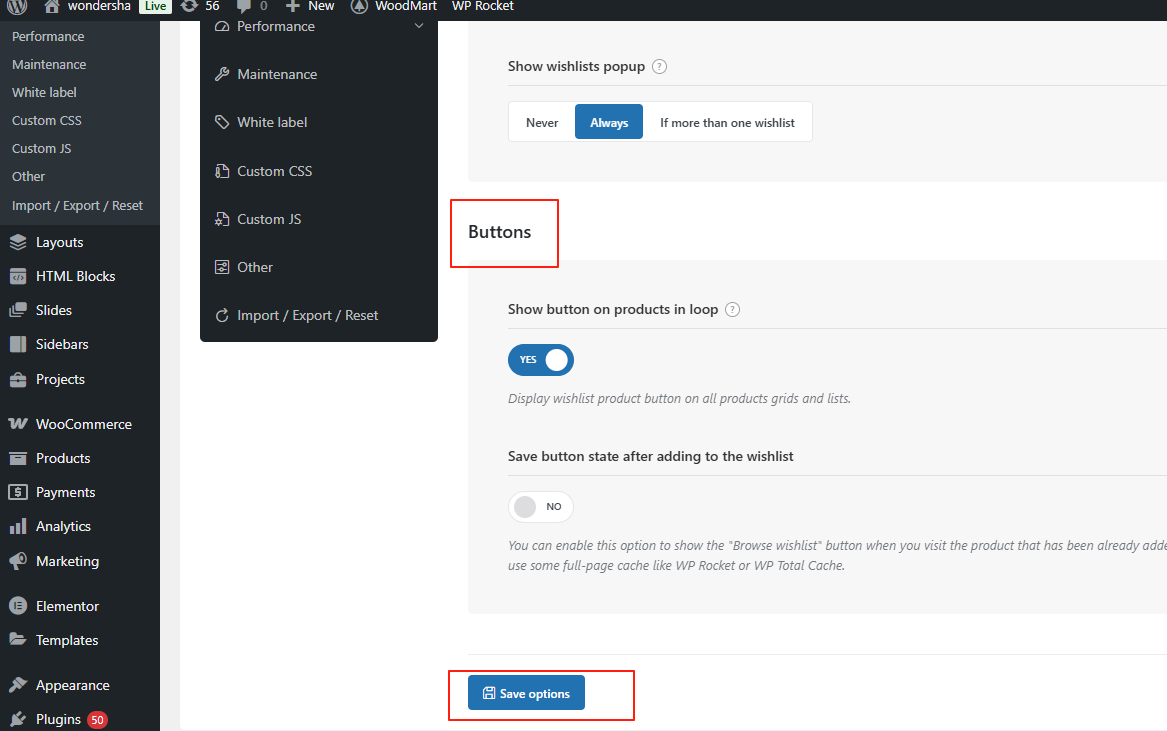Image resolution: width=1167 pixels, height=731 pixels.
Task: Open the New content dropdown in admin bar
Action: 310,6
